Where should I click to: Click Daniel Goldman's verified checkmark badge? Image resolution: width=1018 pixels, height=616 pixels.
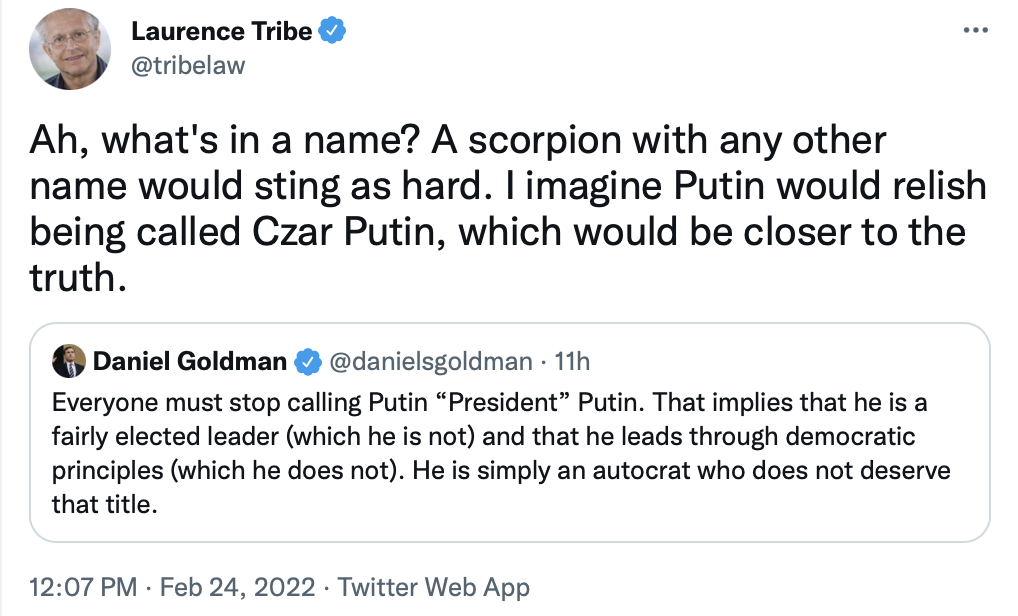[307, 361]
